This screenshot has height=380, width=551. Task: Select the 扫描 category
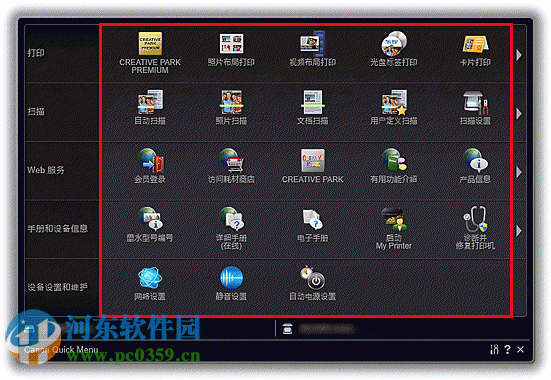point(62,112)
